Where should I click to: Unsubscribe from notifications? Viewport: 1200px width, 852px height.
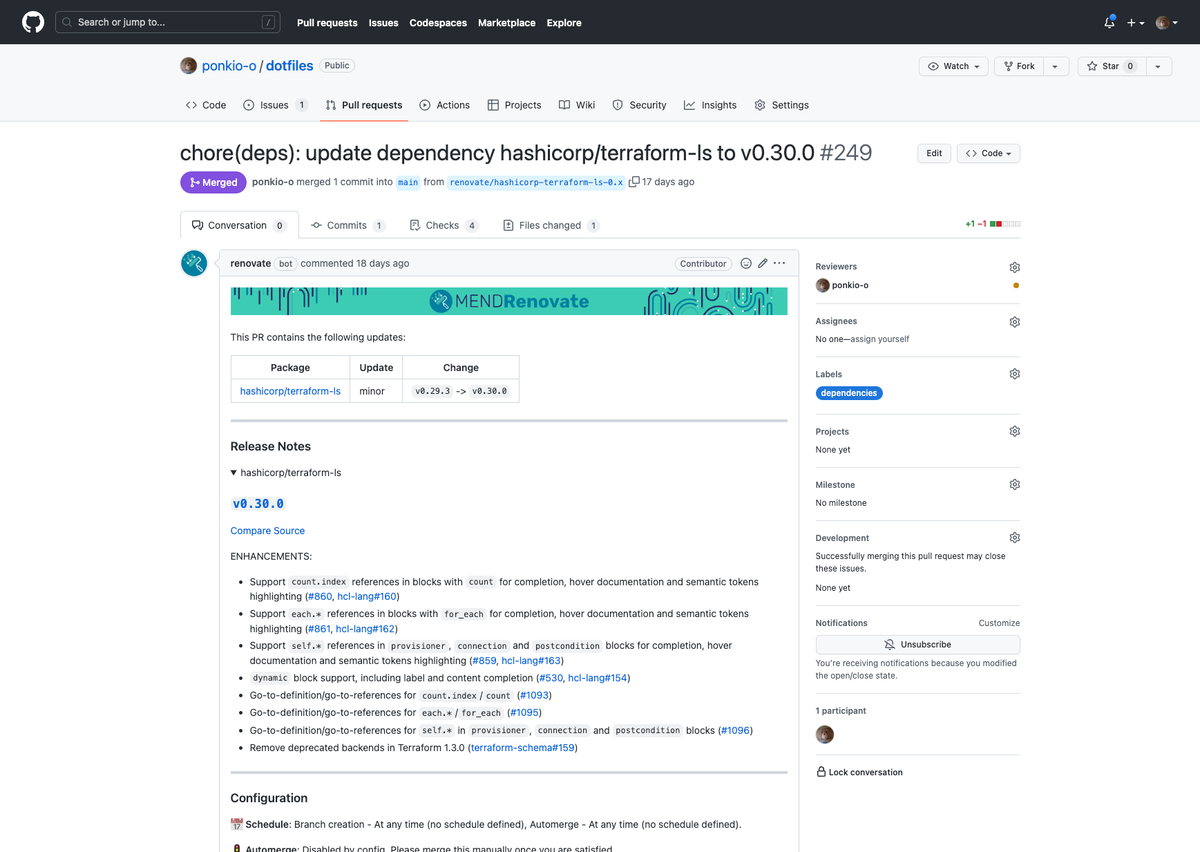point(918,645)
